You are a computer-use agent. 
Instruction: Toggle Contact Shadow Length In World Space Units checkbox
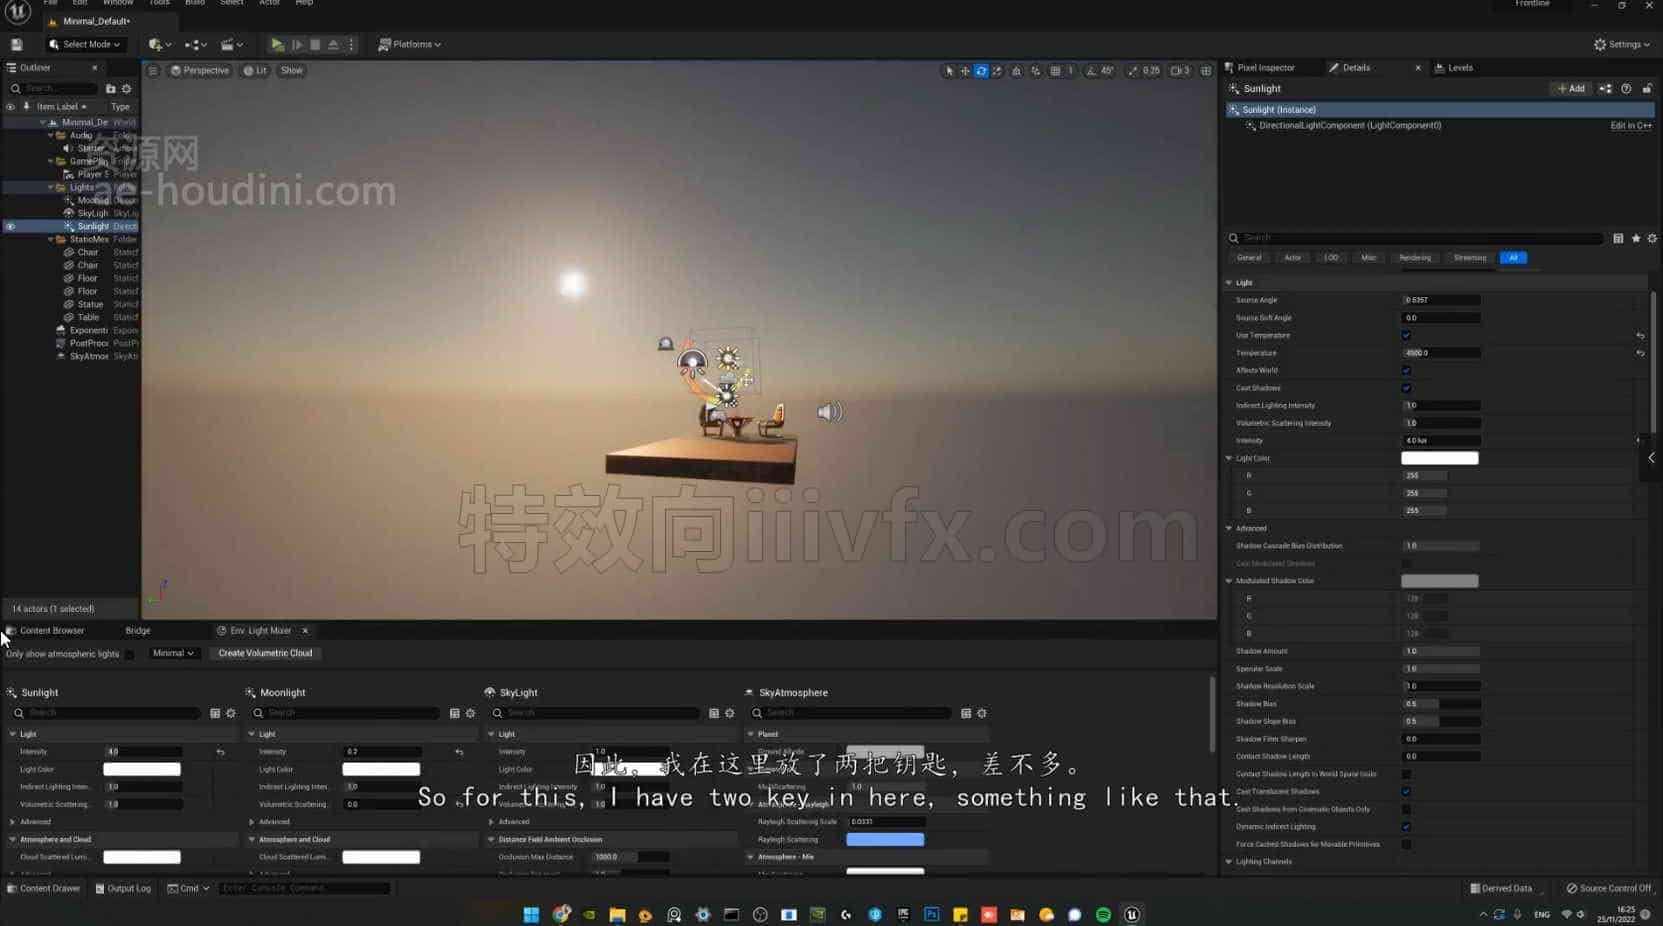[1406, 774]
